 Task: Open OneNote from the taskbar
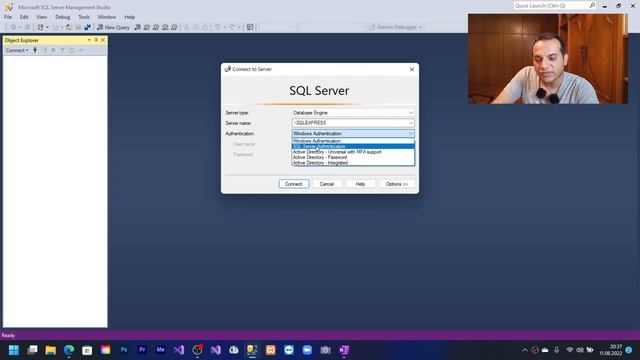point(344,350)
